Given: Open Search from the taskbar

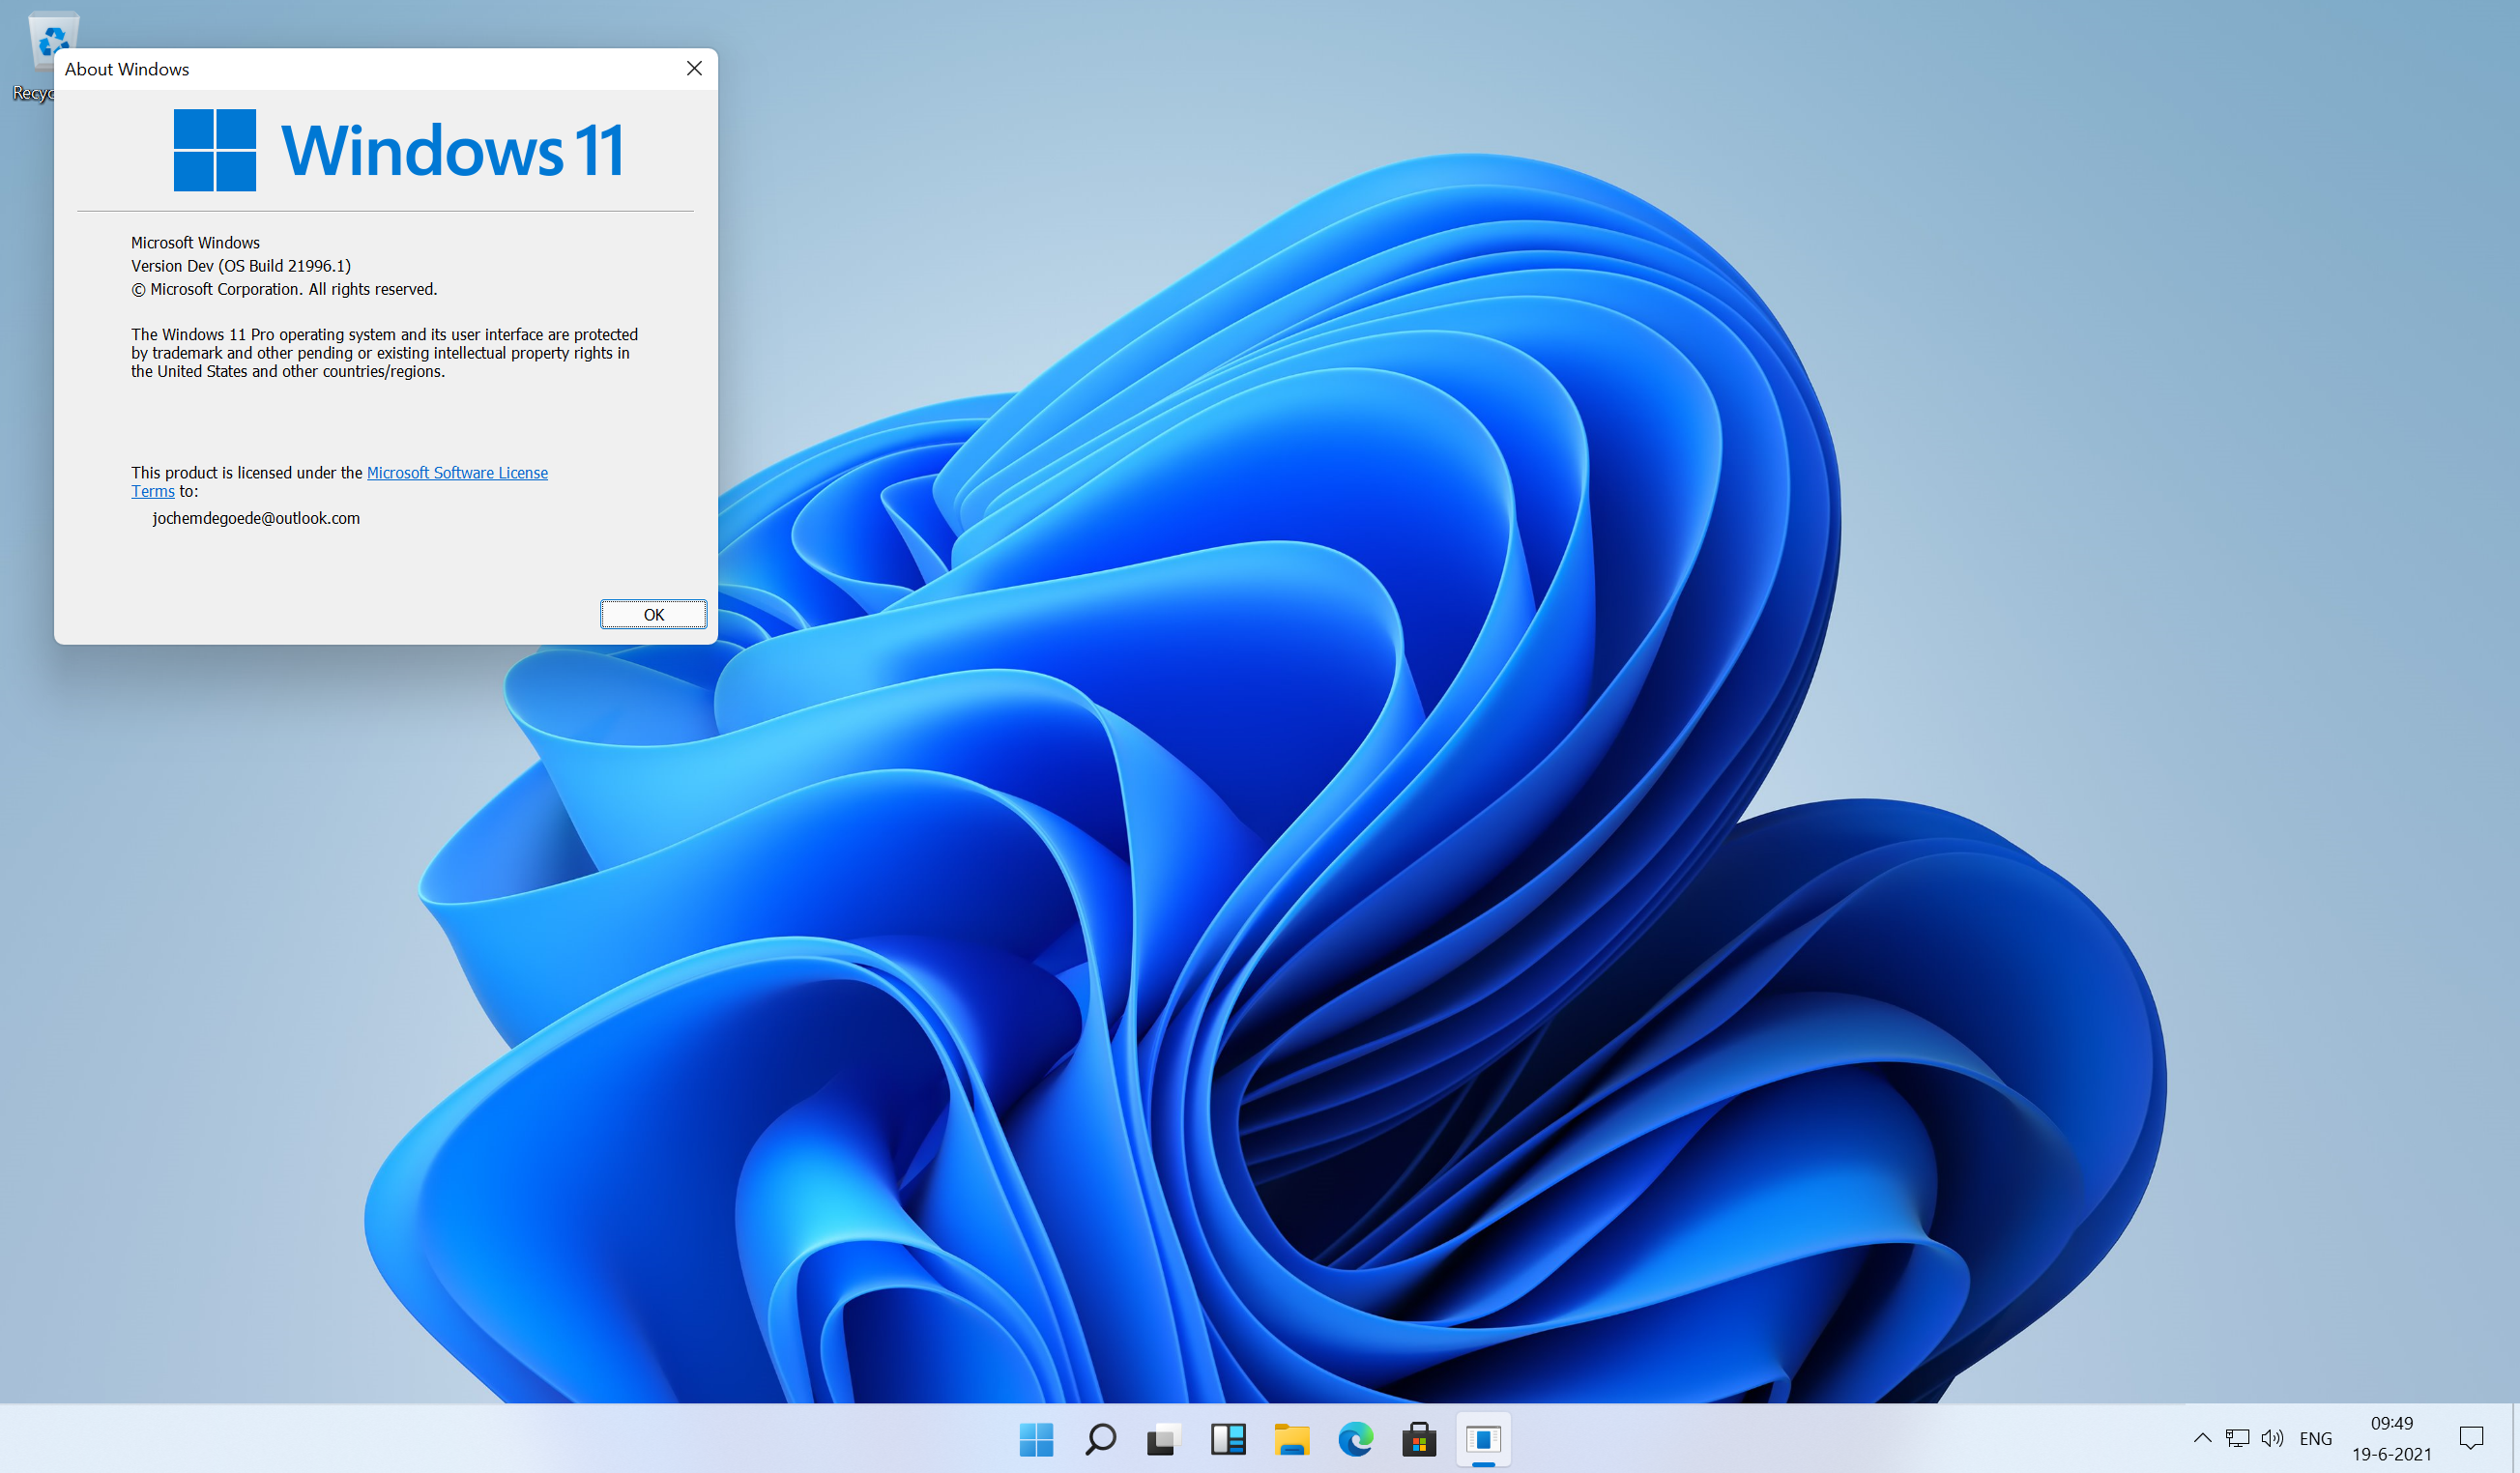Looking at the screenshot, I should 1100,1439.
